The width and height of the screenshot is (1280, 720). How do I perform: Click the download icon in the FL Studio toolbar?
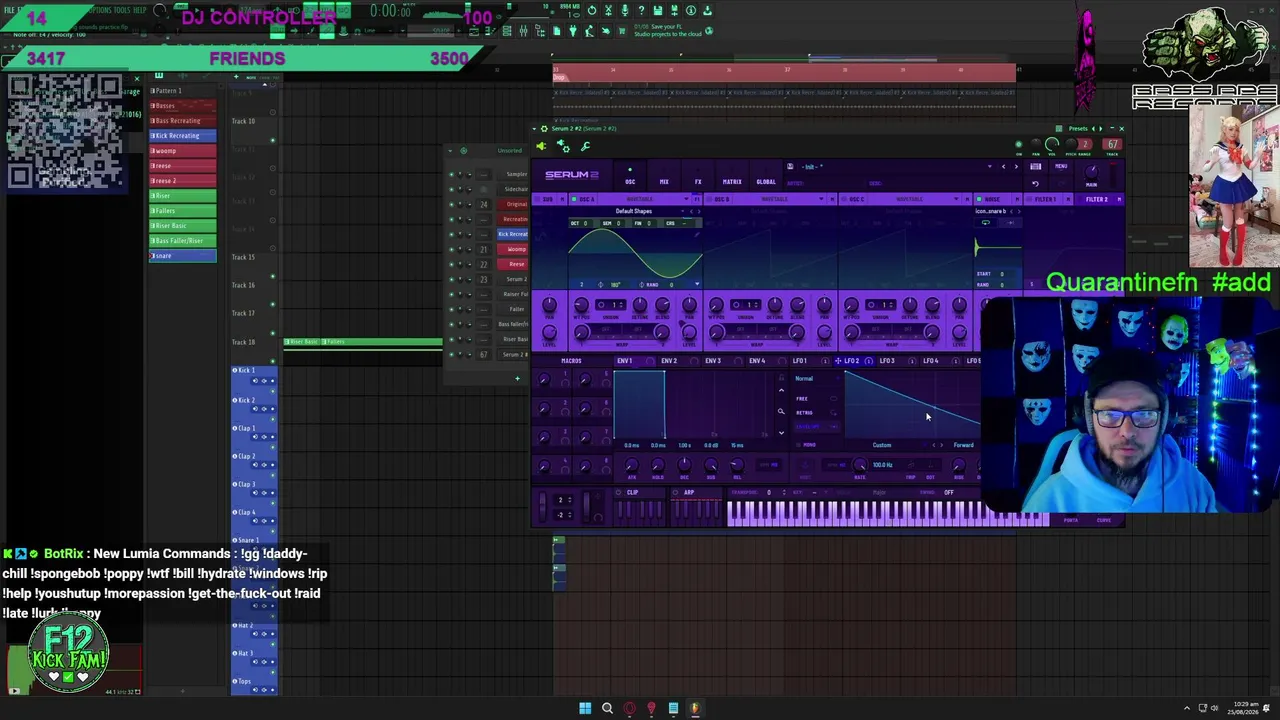click(708, 10)
